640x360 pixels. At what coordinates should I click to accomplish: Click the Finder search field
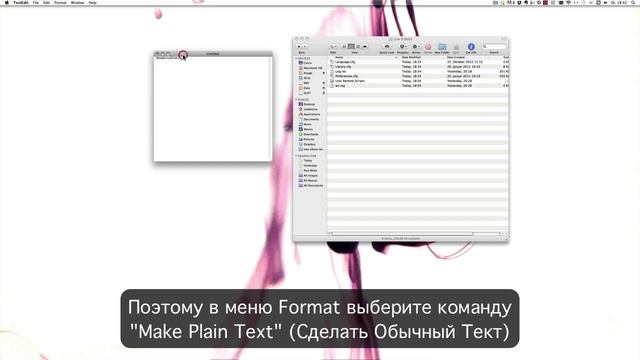pyautogui.click(x=494, y=47)
